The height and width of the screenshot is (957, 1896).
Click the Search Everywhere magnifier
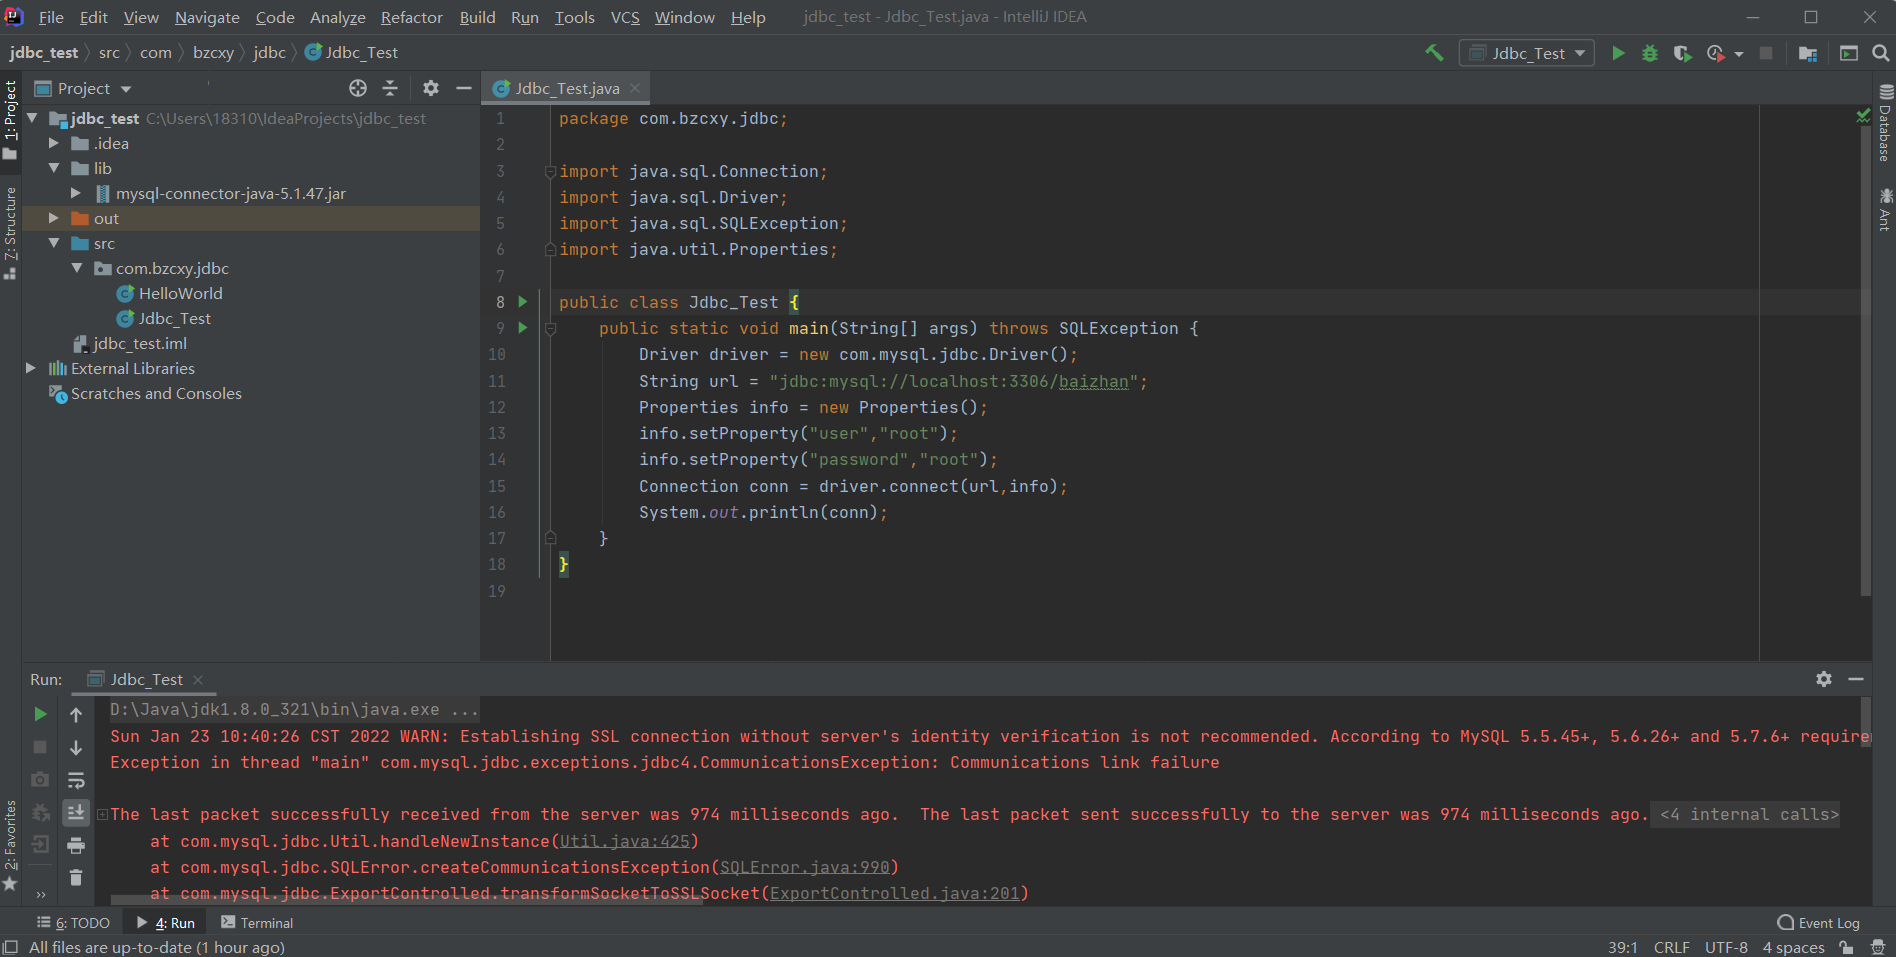pyautogui.click(x=1880, y=53)
